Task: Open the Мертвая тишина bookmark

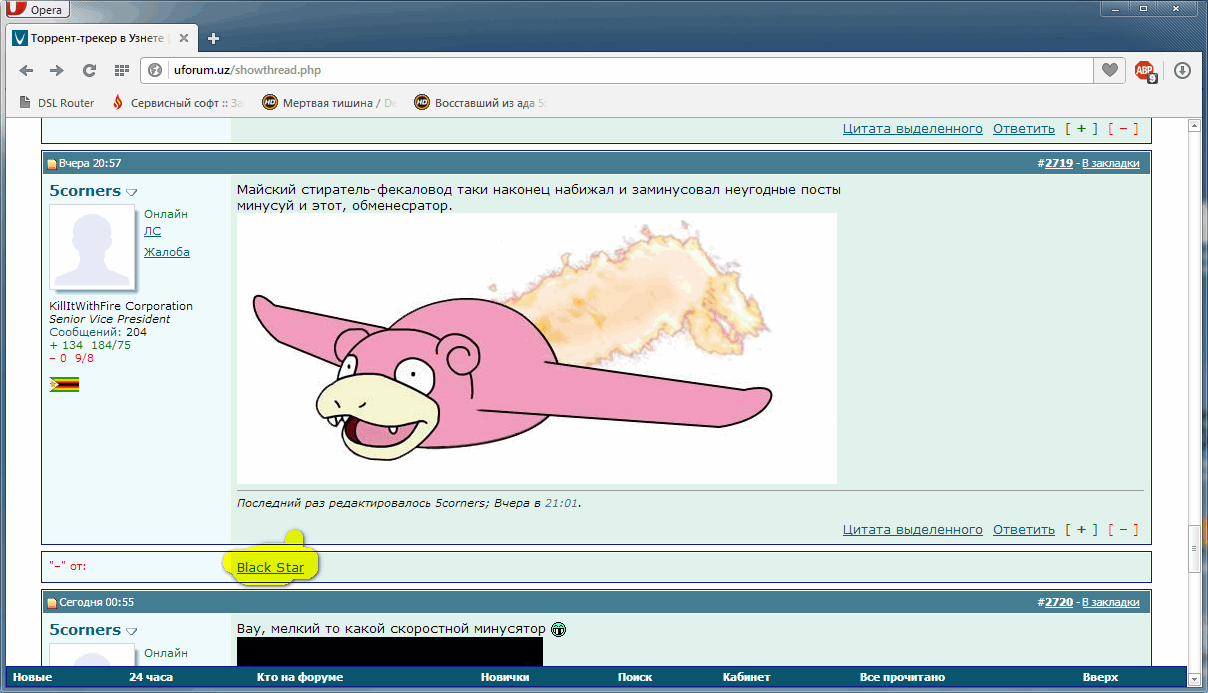Action: (x=329, y=102)
